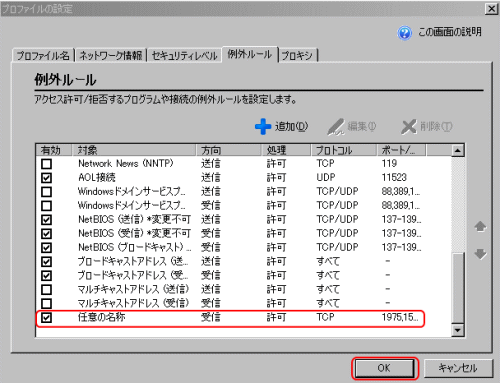Click the rule list scrollbar thumb
The height and width of the screenshot is (383, 500).
click(x=458, y=288)
